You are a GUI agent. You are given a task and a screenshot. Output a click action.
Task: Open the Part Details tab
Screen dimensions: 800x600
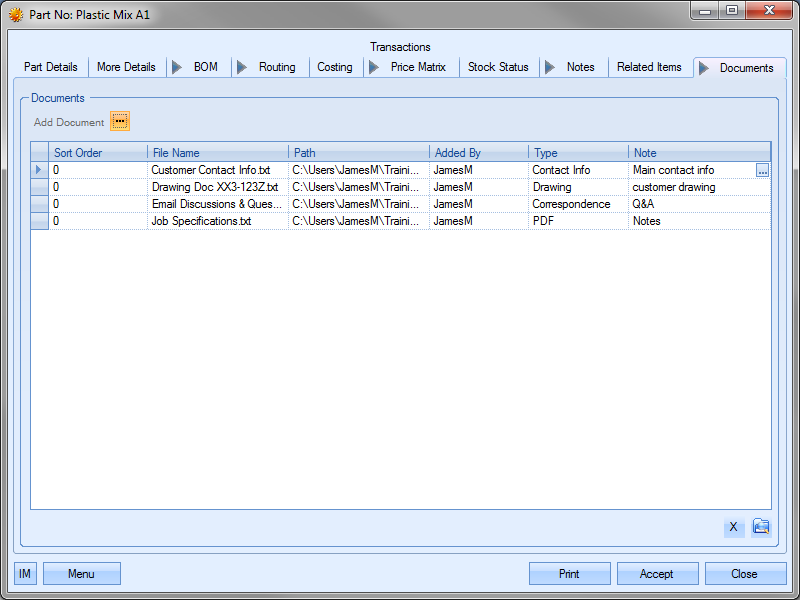tap(51, 67)
